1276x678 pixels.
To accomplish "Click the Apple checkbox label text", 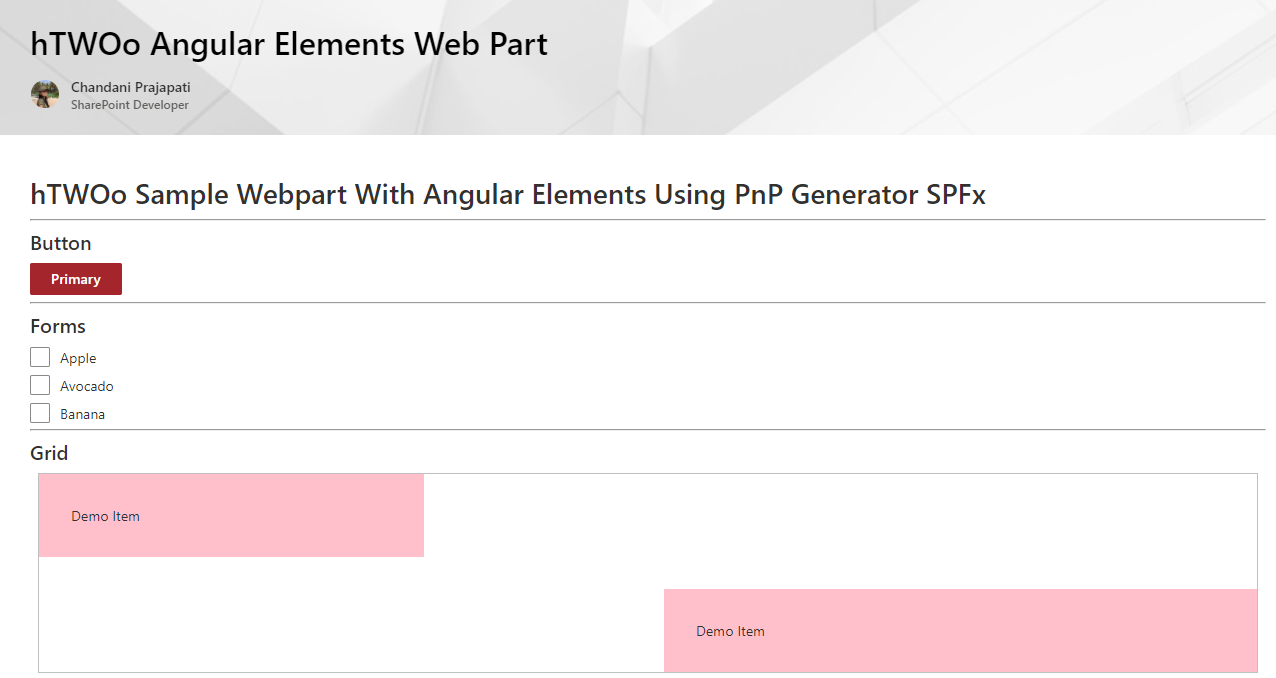I will click(x=78, y=358).
